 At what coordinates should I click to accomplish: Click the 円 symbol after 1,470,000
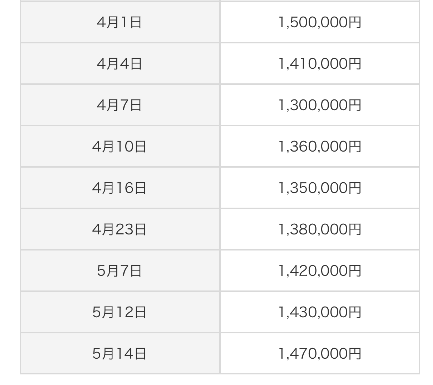coord(355,354)
